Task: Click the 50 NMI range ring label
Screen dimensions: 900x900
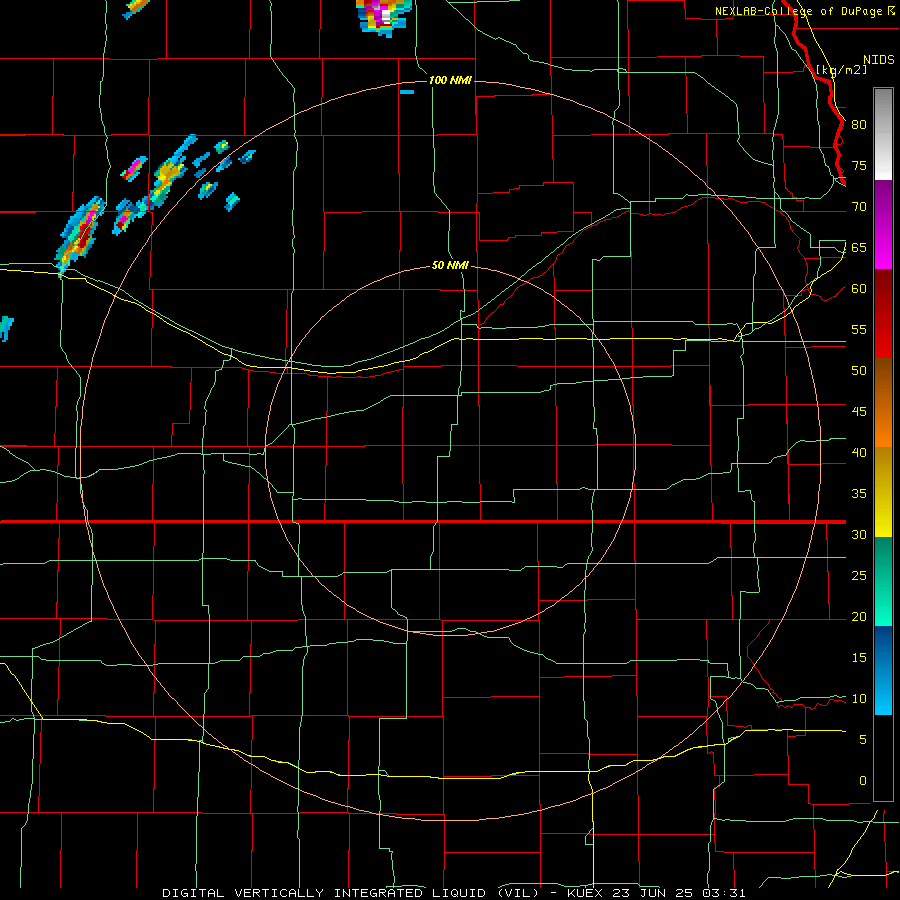Action: tap(450, 265)
